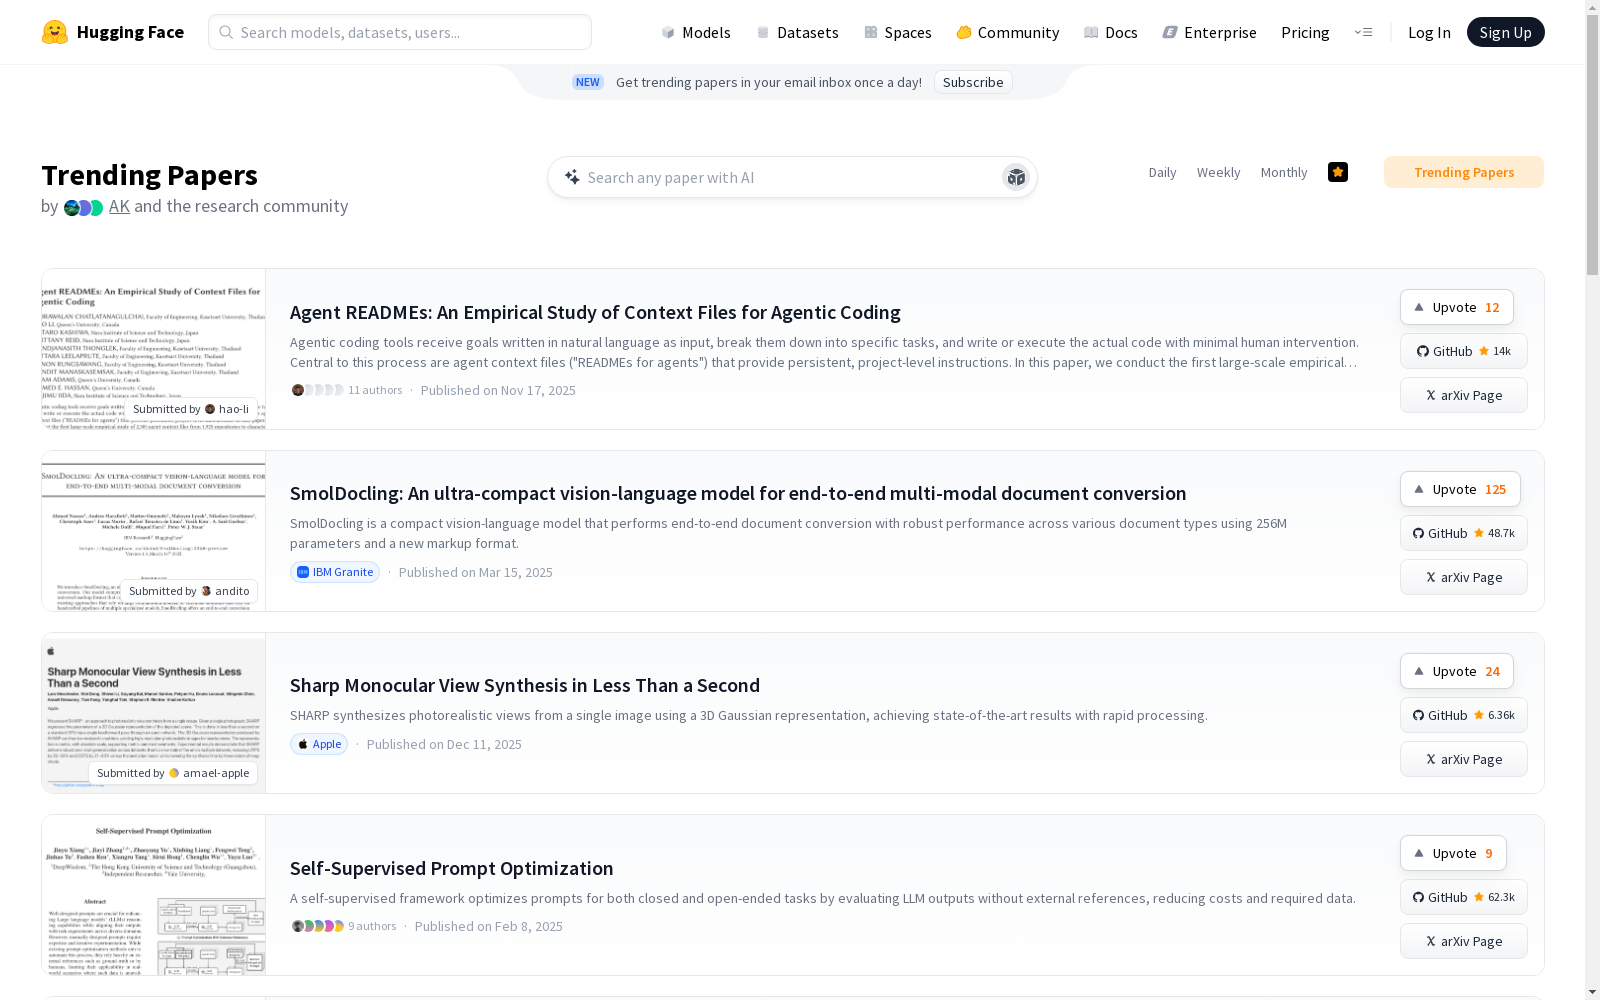
Task: Open GitHub 6.36k repo for Sharp paper
Action: (x=1464, y=715)
